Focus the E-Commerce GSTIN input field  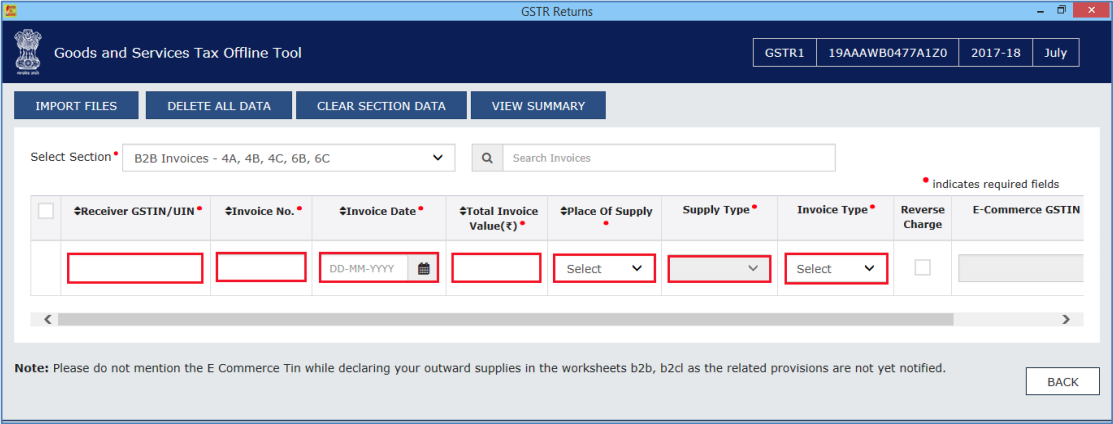click(x=1021, y=268)
